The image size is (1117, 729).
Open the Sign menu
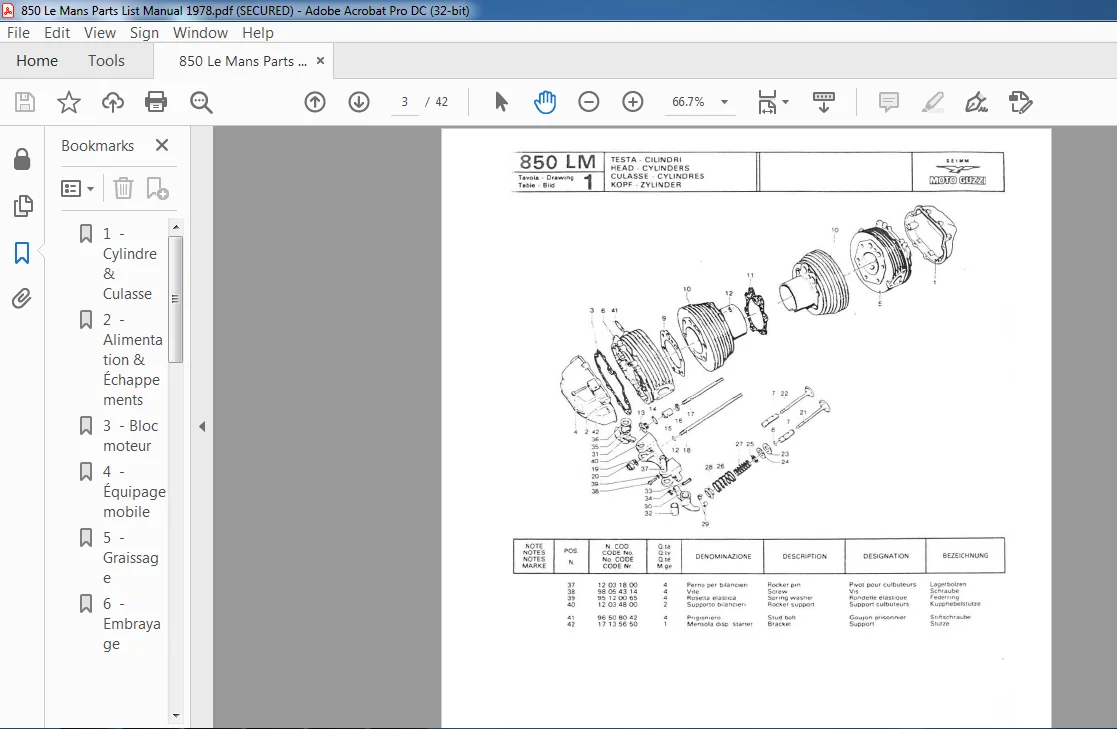click(144, 33)
